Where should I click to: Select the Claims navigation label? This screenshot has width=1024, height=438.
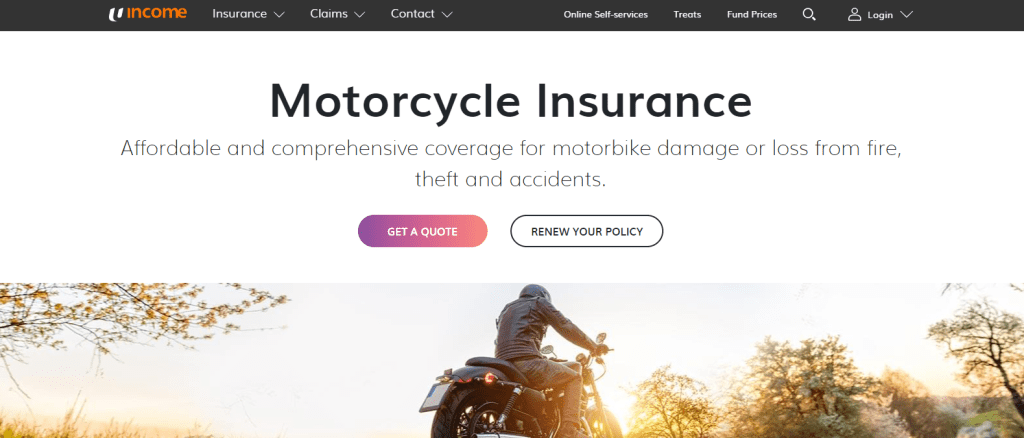328,14
